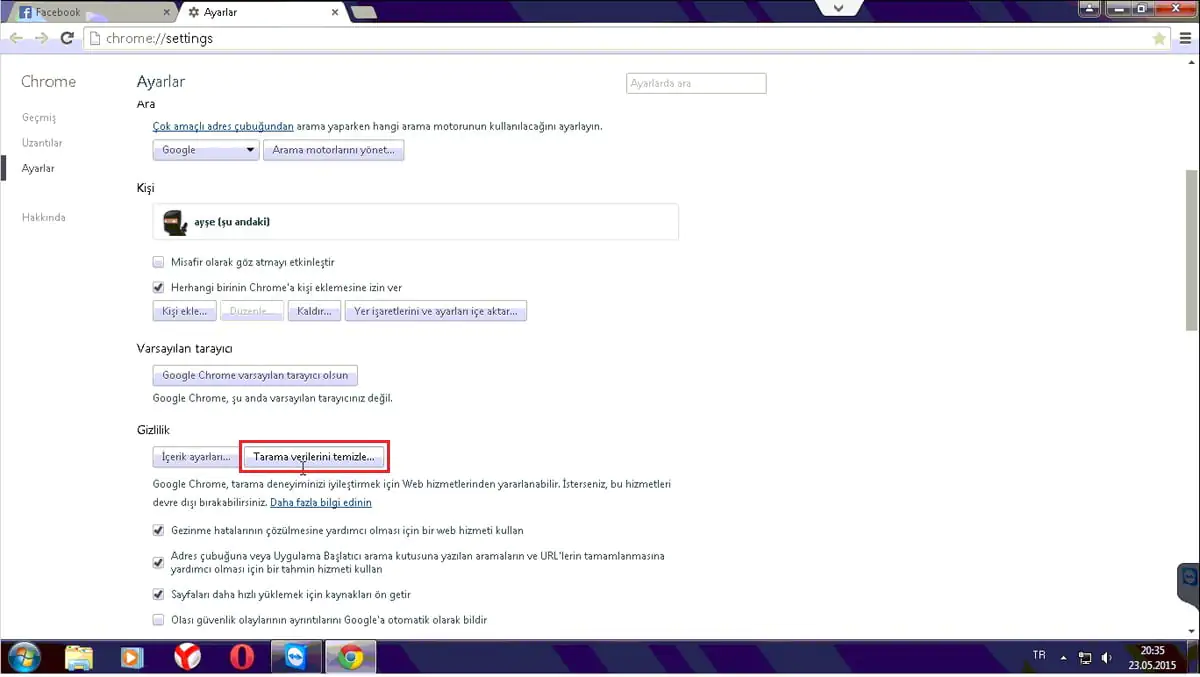This screenshot has height=677, width=1200.
Task: Open TeamViewer from the taskbar
Action: (x=296, y=657)
